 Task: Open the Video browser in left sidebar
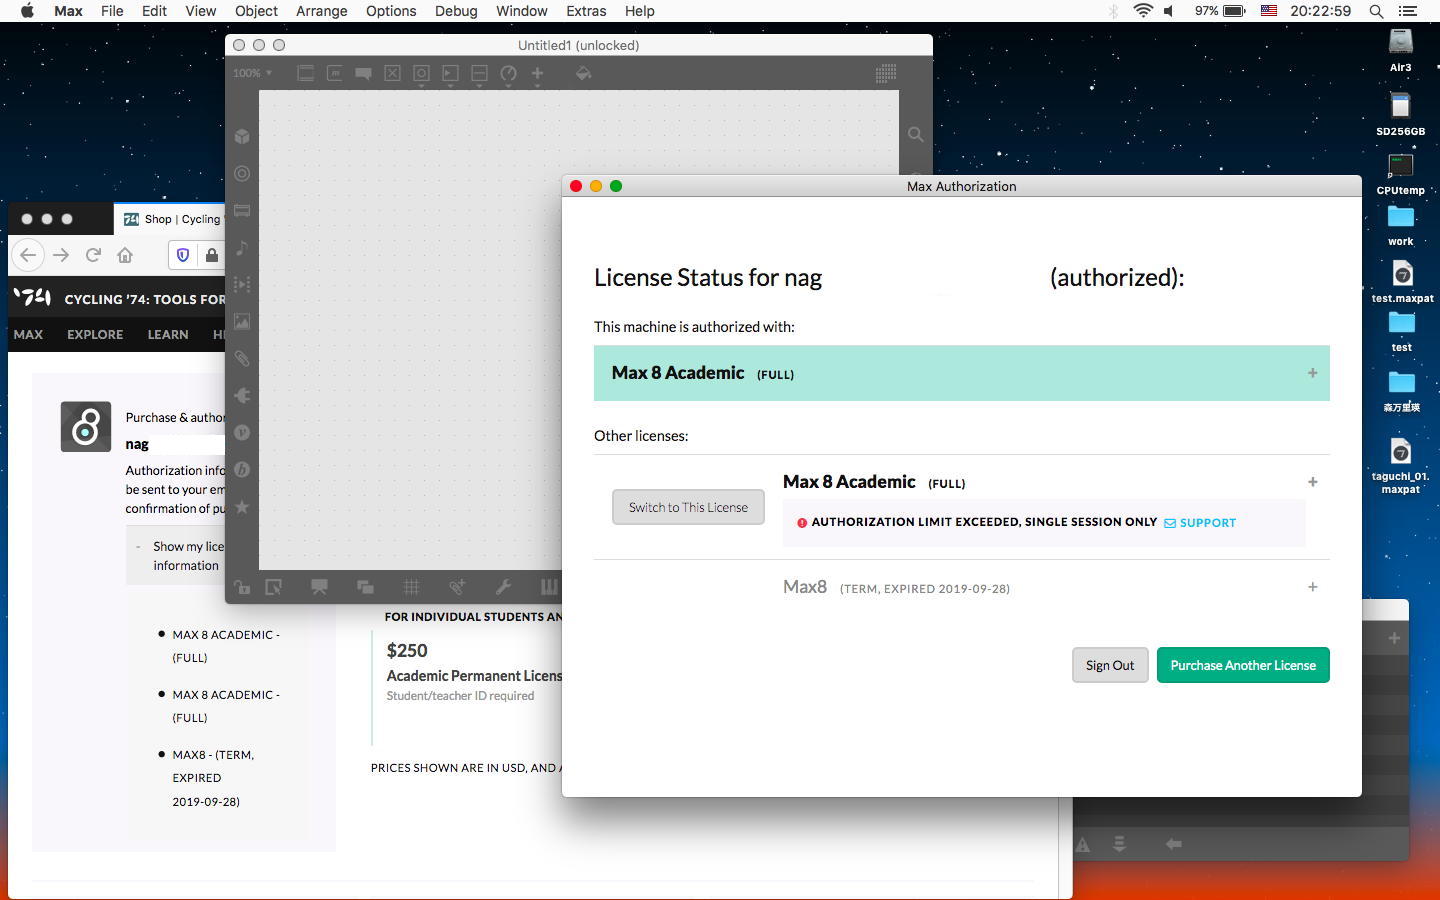tap(242, 284)
